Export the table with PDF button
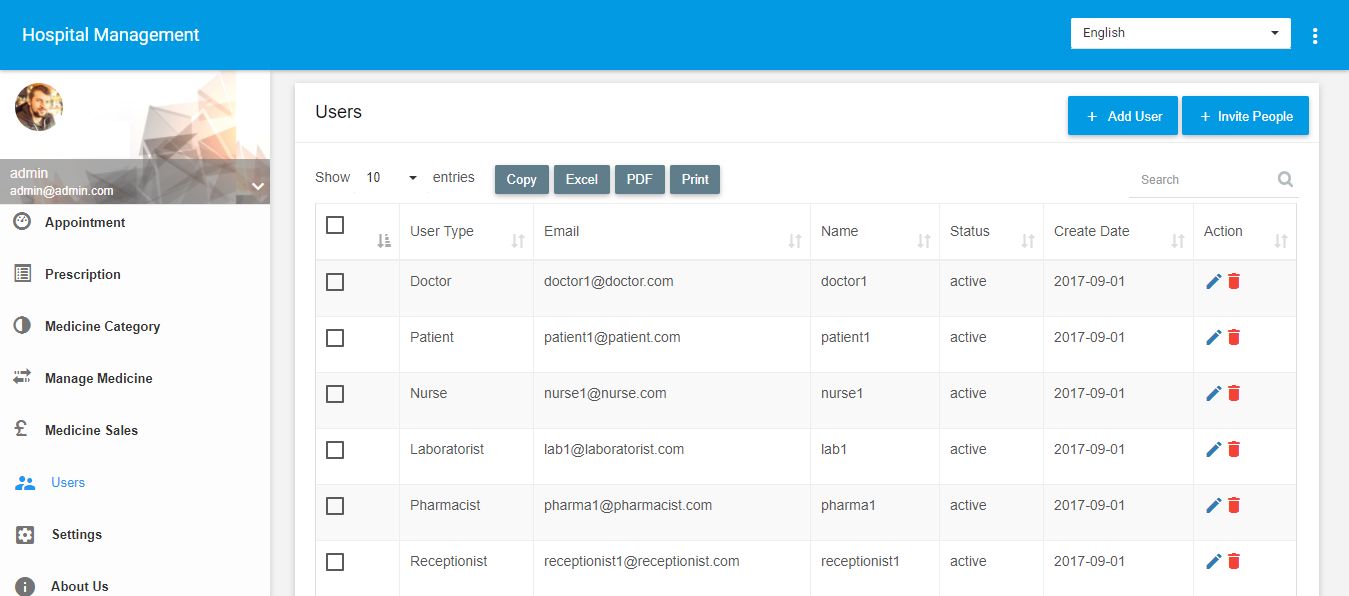The image size is (1349, 596). 640,180
